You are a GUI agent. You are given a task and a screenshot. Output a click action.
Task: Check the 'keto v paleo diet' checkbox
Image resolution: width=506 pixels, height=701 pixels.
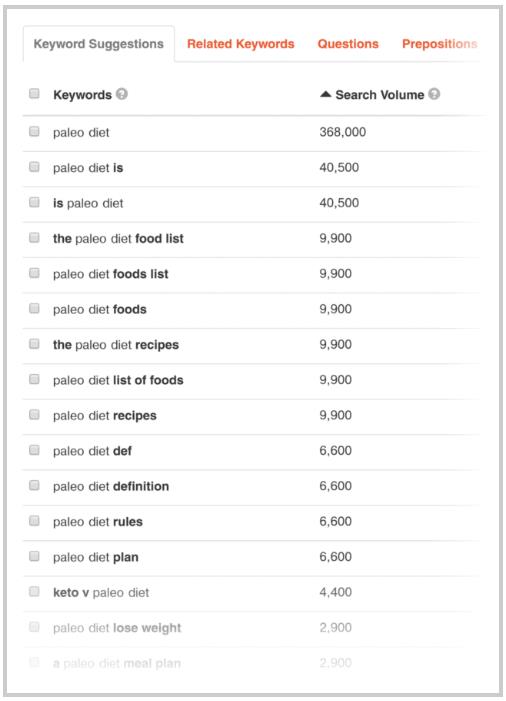click(34, 591)
